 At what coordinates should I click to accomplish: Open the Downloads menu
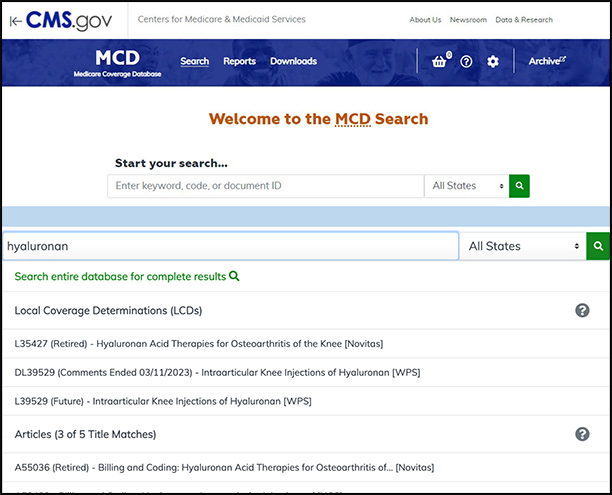293,62
